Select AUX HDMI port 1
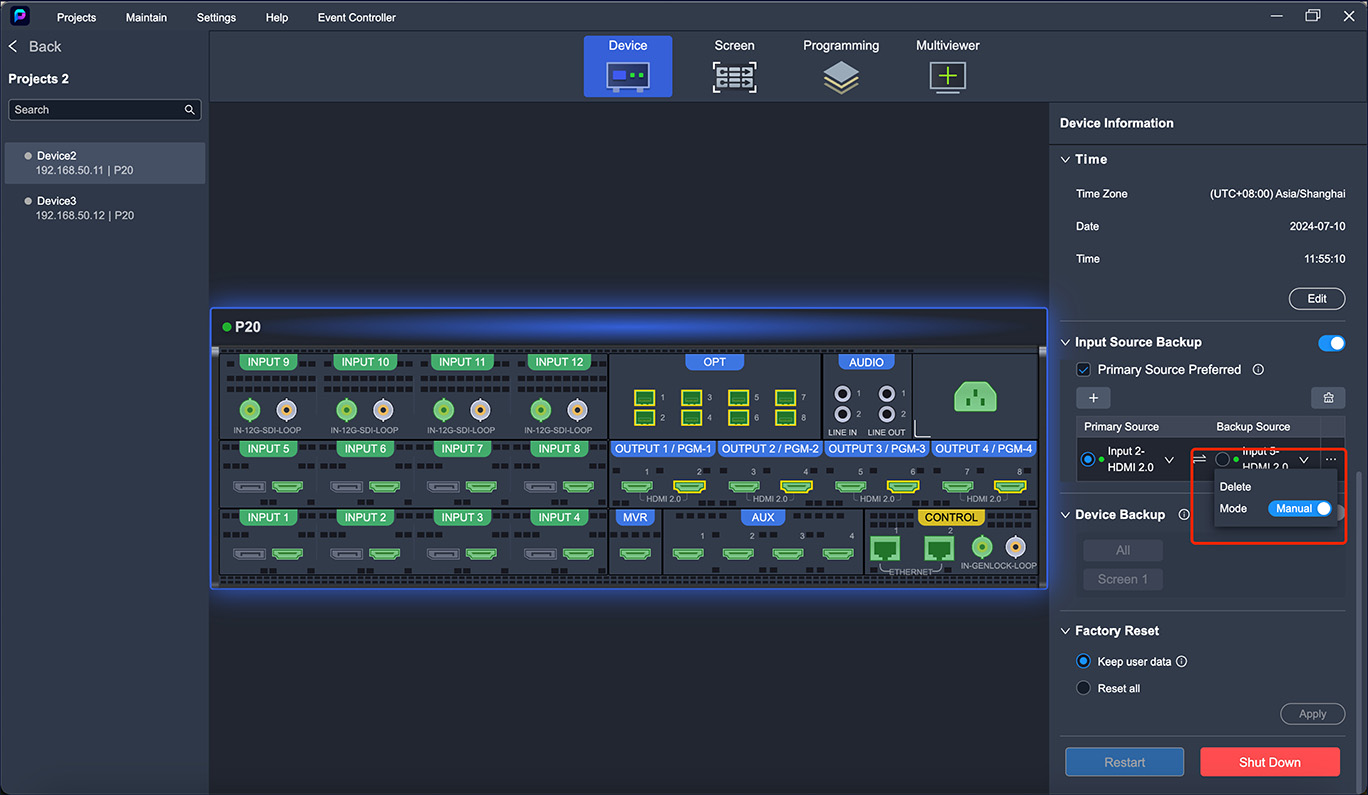 689,553
